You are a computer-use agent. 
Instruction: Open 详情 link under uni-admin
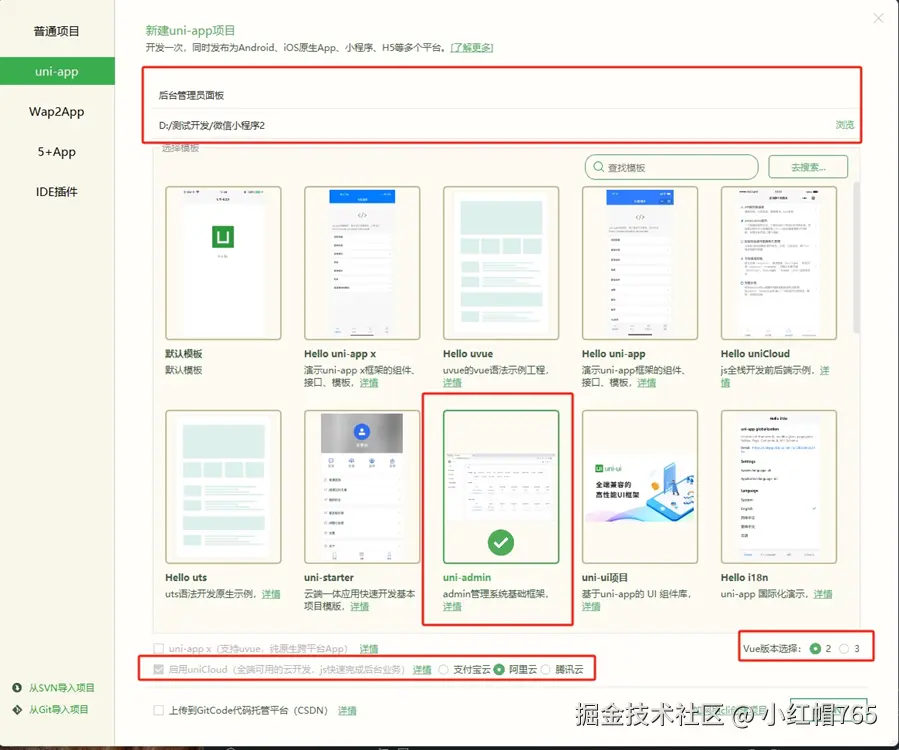click(x=452, y=606)
